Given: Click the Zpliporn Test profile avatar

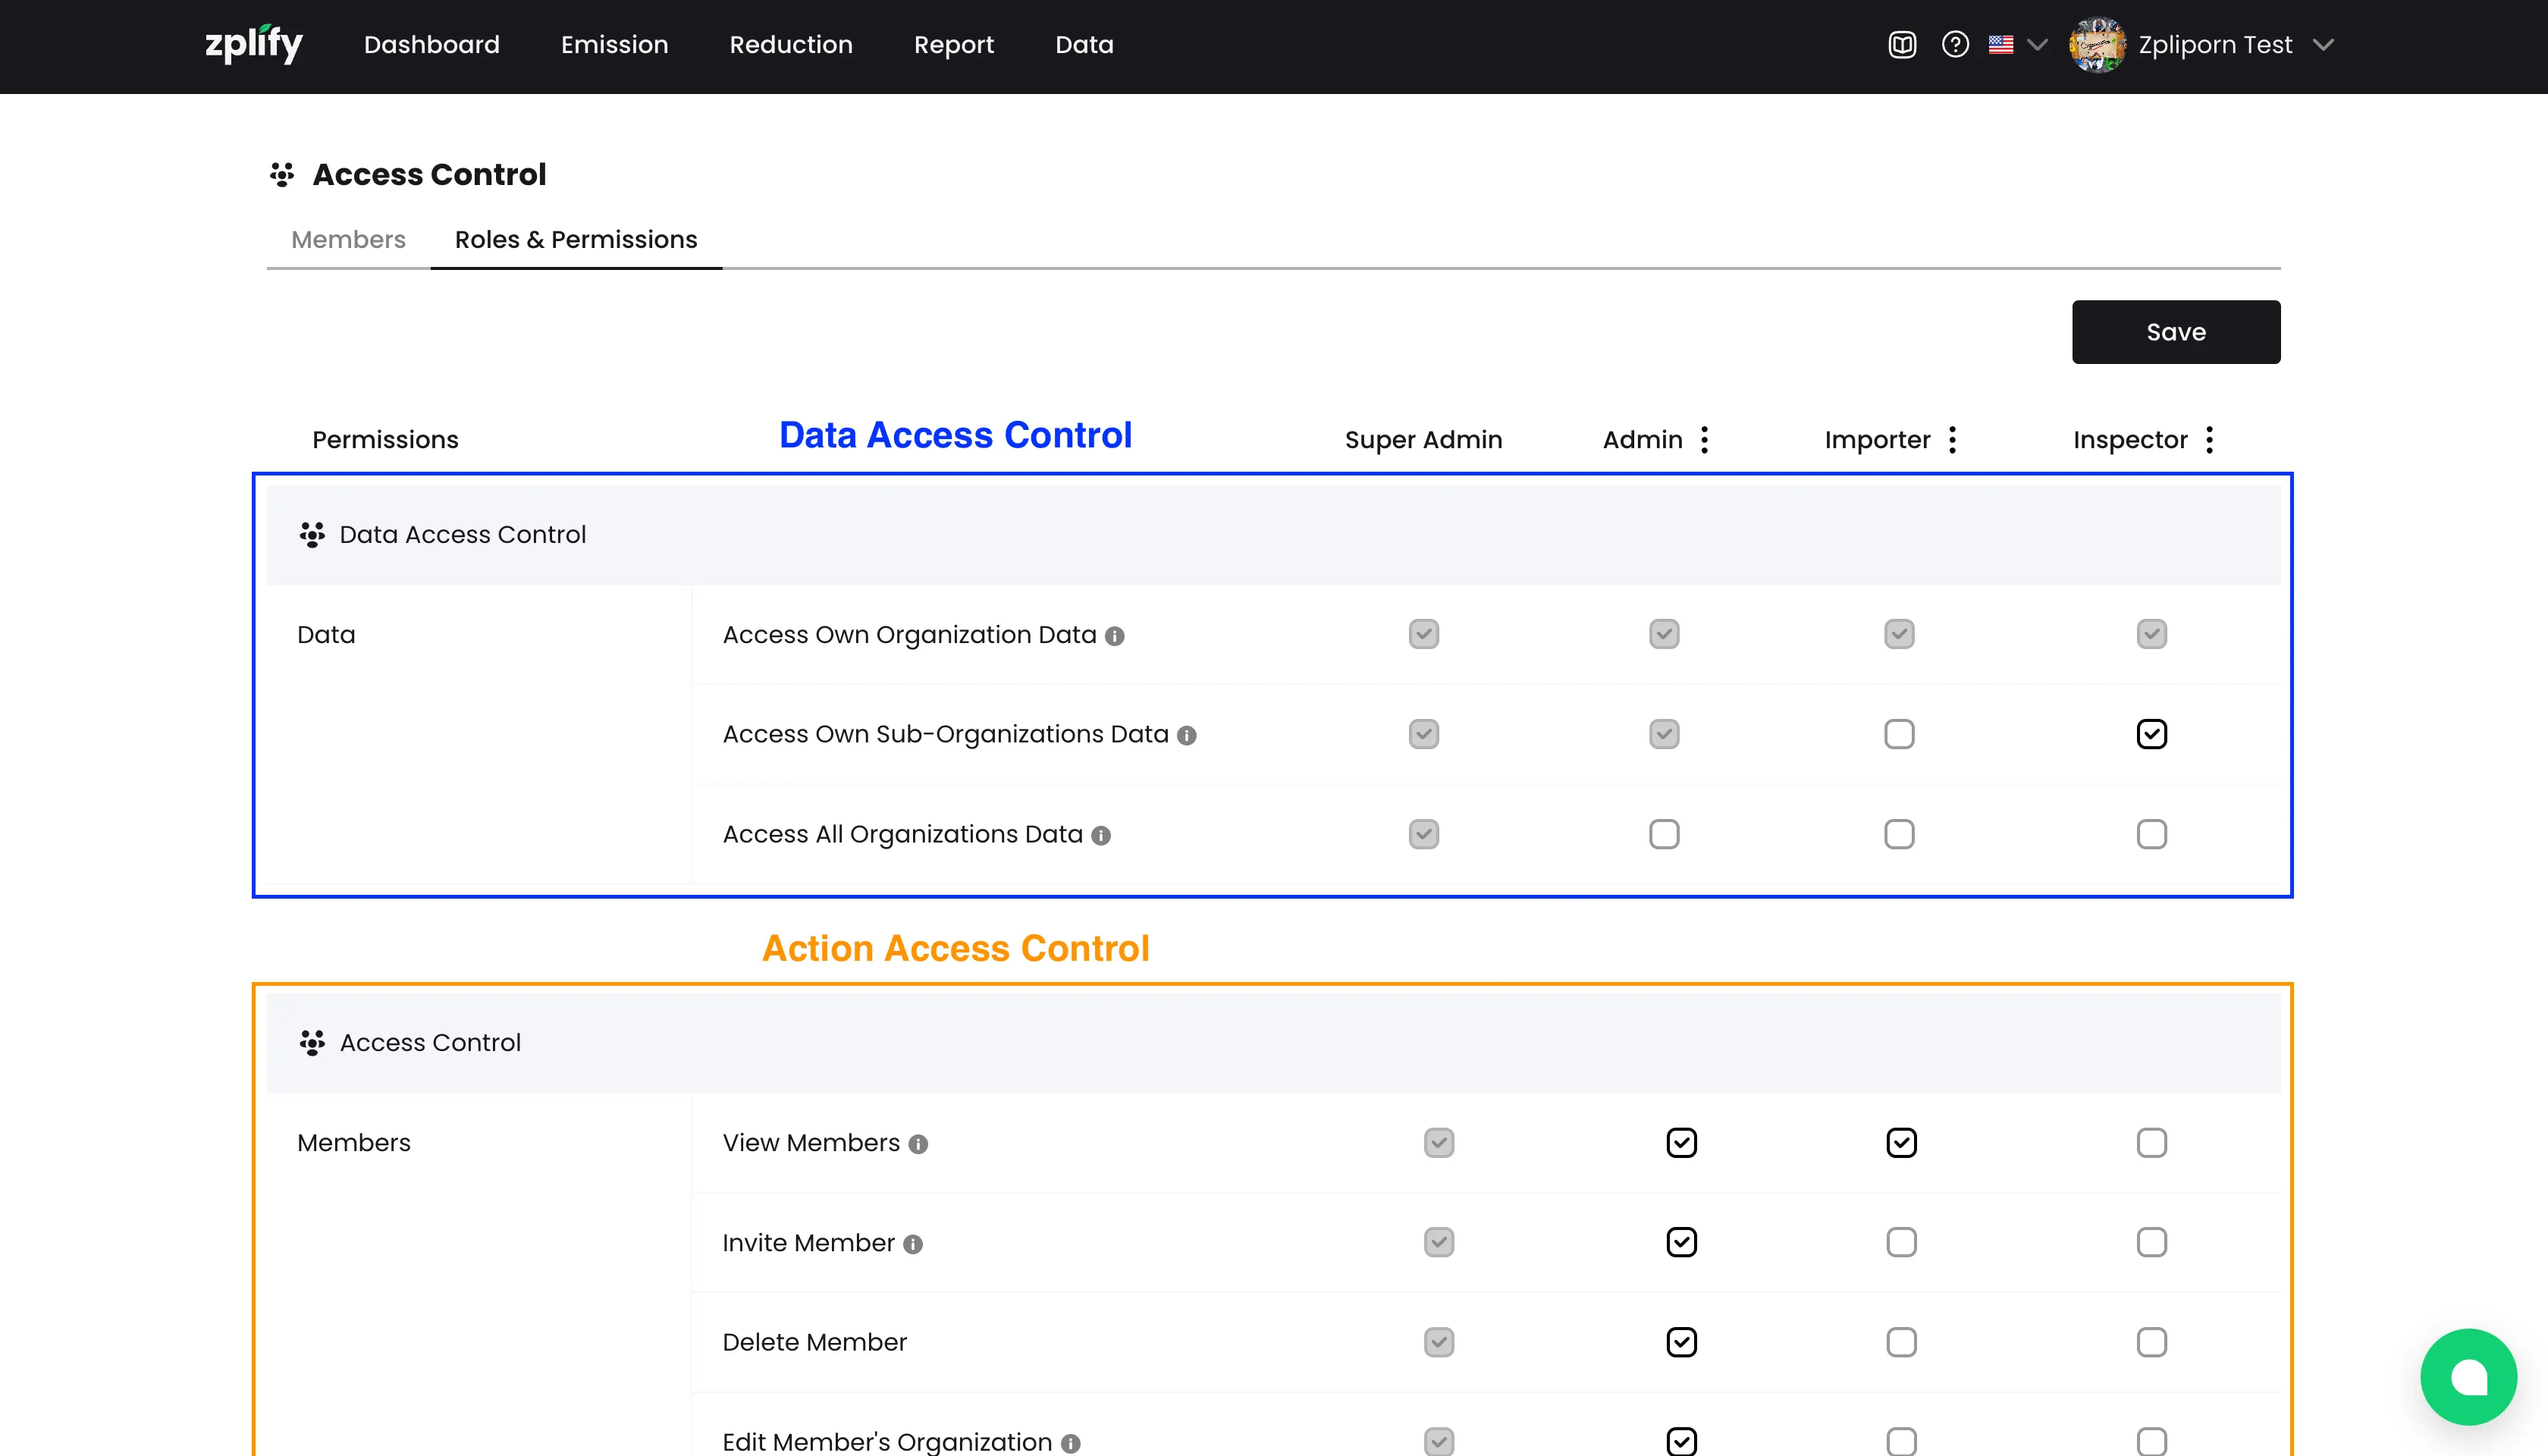Looking at the screenshot, I should click(2097, 45).
